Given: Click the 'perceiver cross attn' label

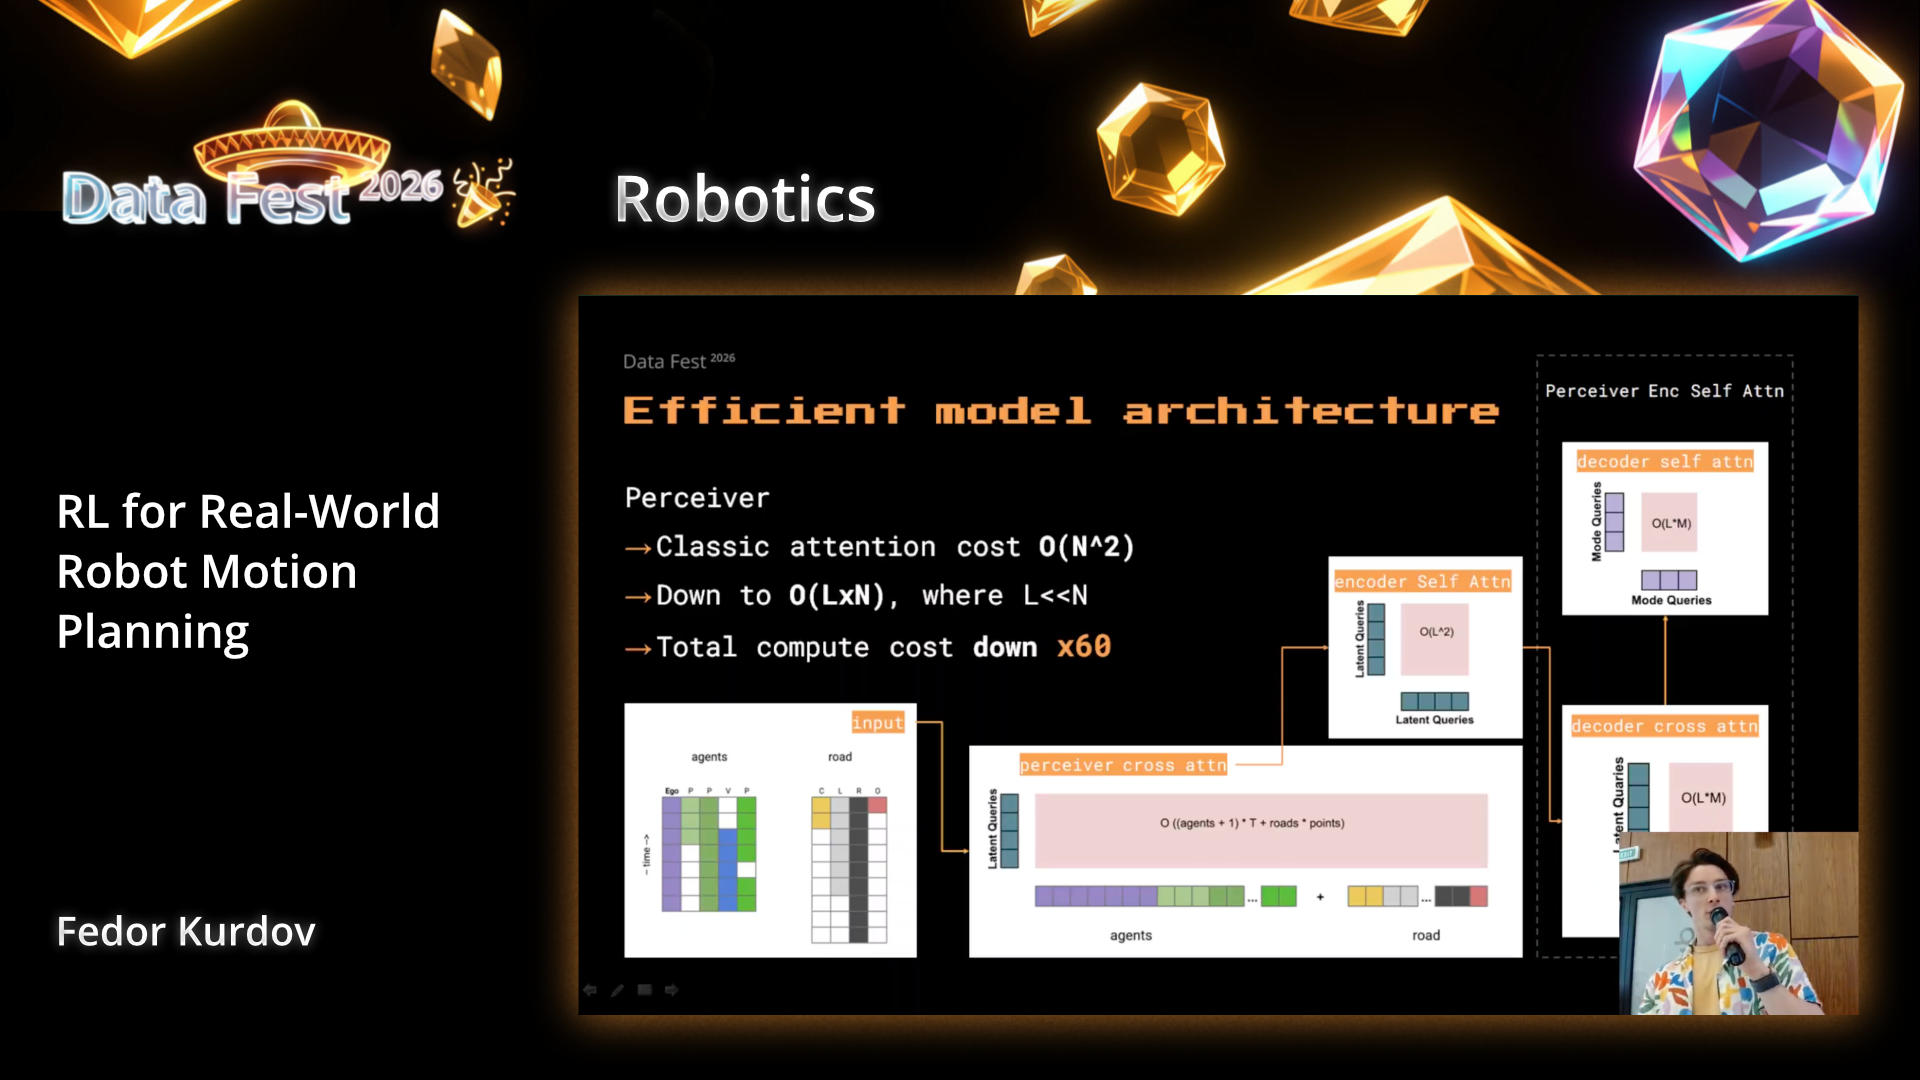Looking at the screenshot, I should tap(1123, 765).
